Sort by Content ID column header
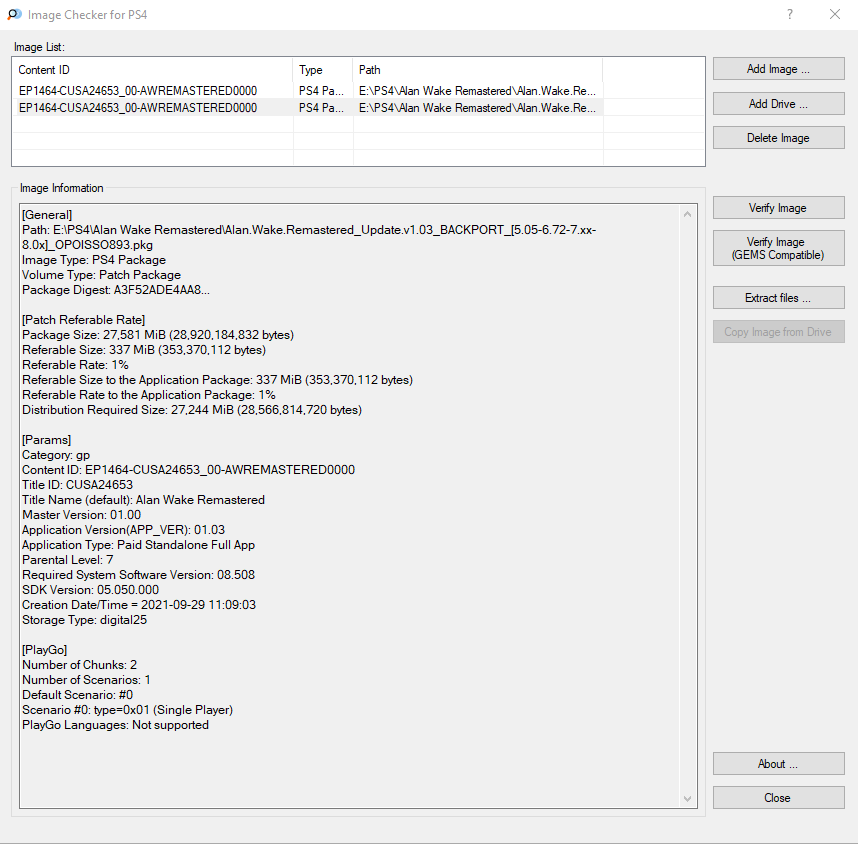This screenshot has height=844, width=858. [152, 70]
